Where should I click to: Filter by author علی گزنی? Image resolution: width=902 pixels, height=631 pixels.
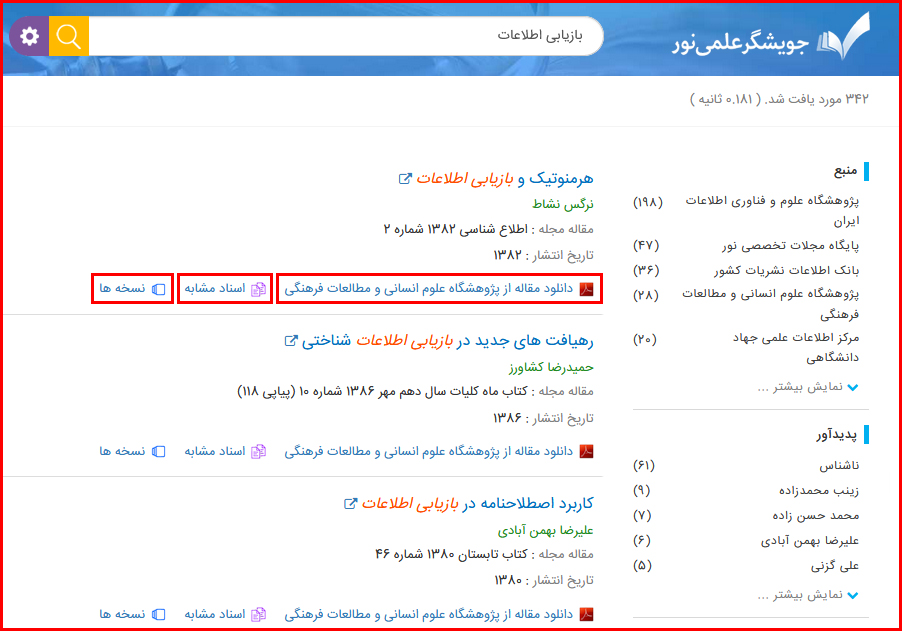837,565
